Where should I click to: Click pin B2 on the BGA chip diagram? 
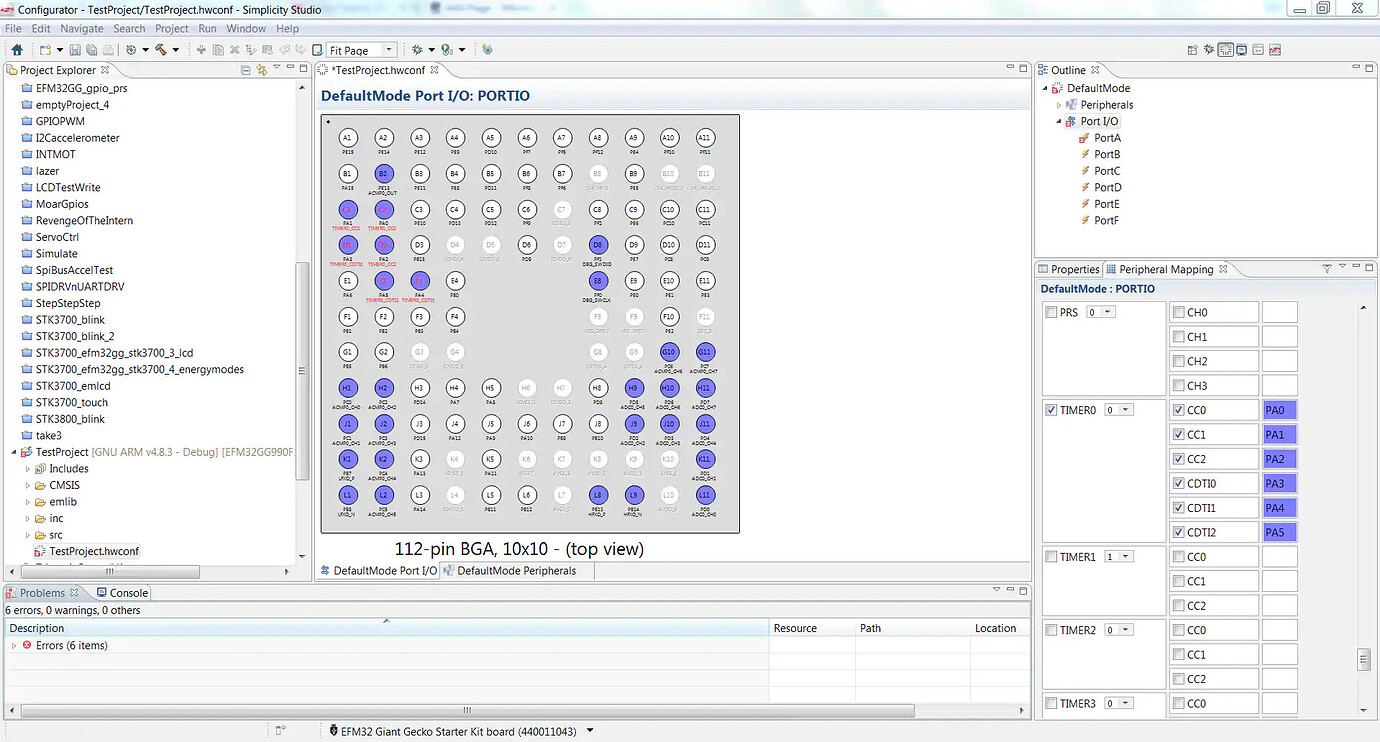coord(384,174)
